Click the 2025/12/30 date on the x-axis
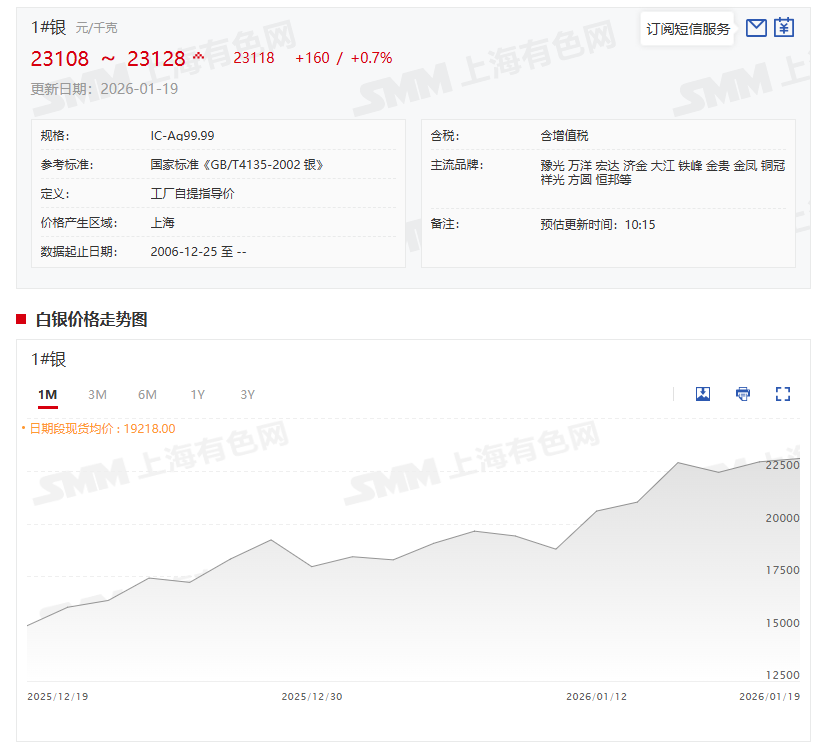820x748 pixels. (312, 697)
